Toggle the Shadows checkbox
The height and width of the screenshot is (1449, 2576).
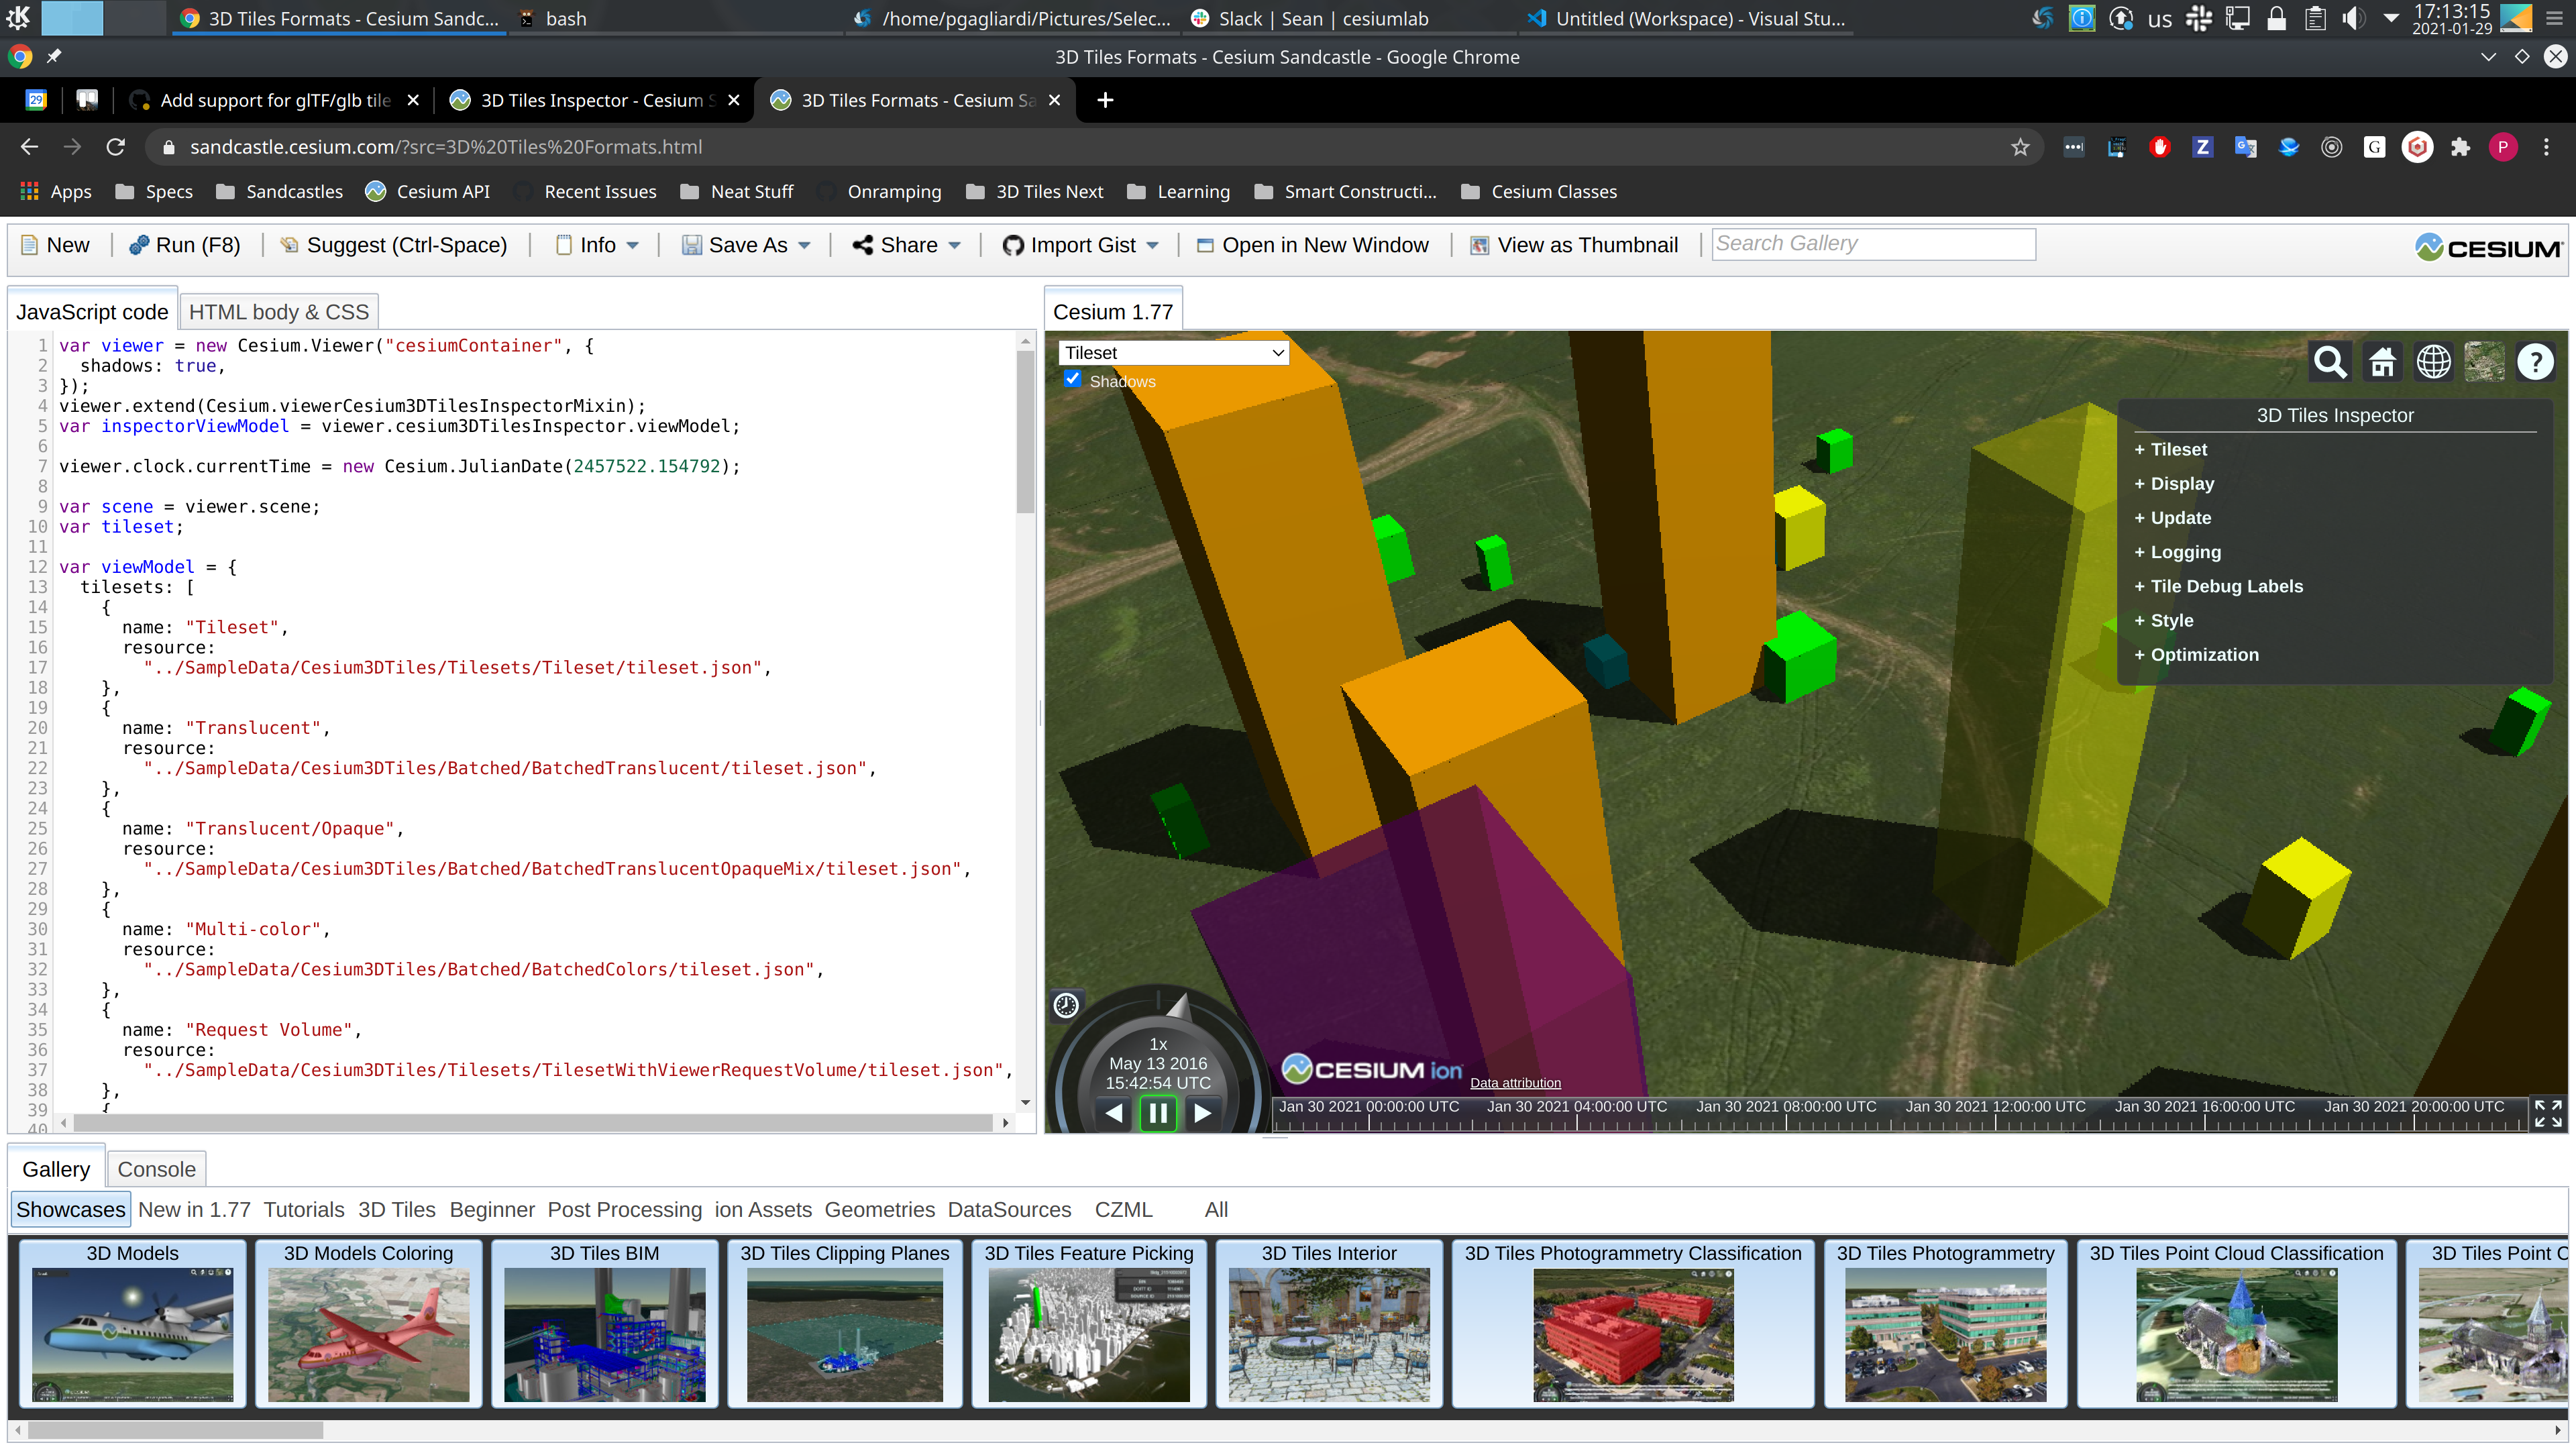coord(1072,379)
